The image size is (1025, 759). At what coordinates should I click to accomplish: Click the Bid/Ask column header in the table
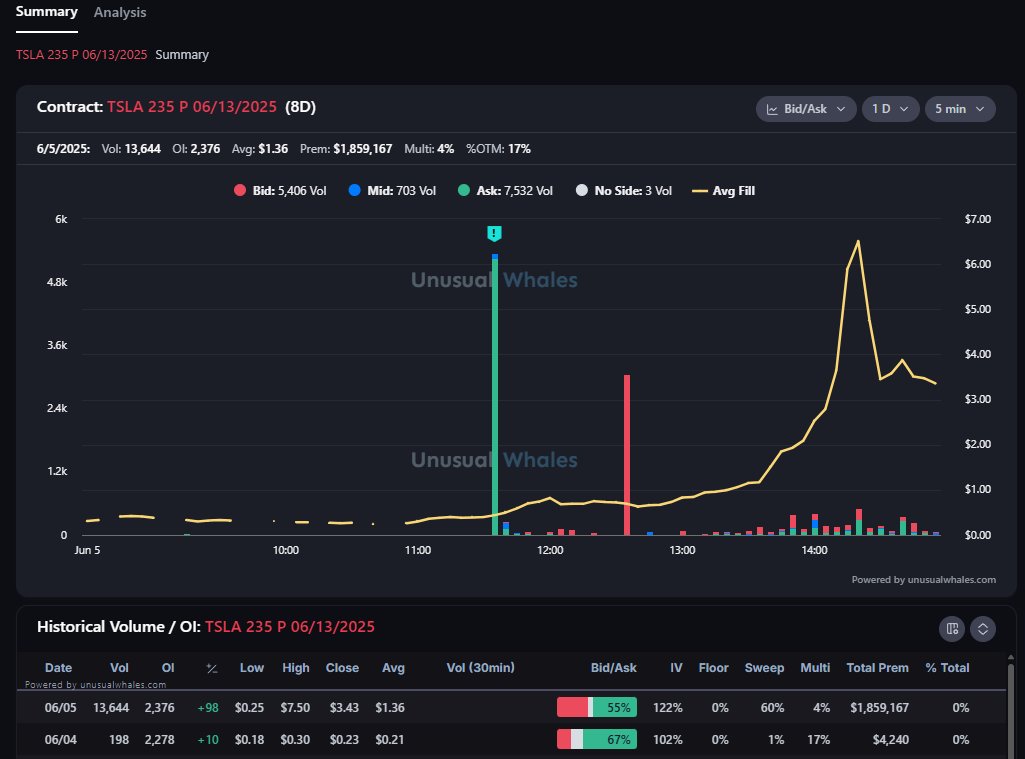click(x=614, y=667)
